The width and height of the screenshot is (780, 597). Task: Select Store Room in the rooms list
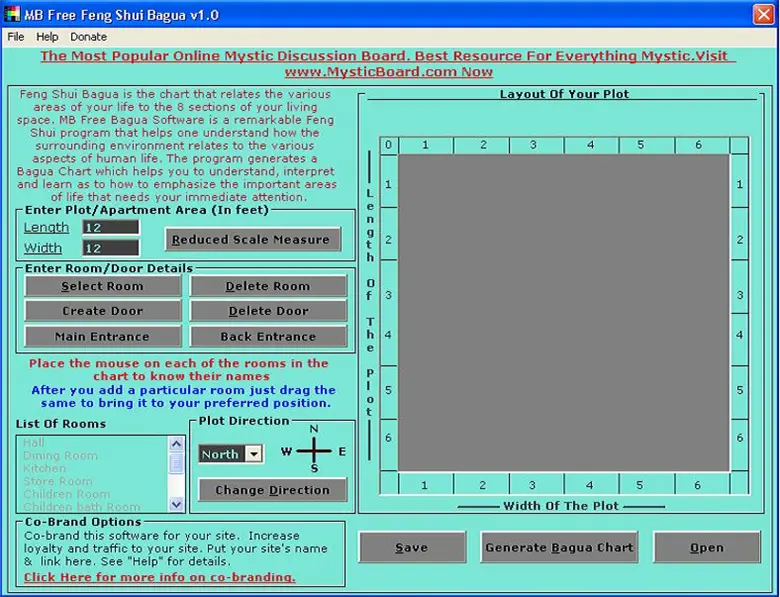pos(58,482)
